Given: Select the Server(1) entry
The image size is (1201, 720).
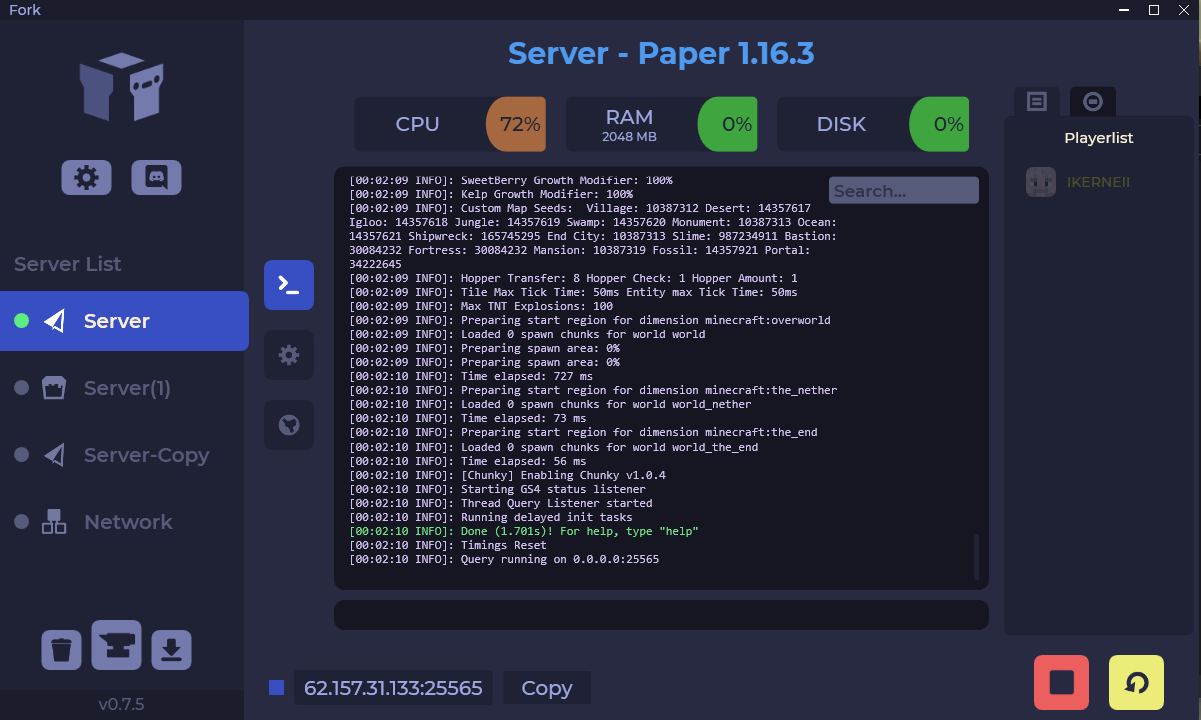Looking at the screenshot, I should (124, 388).
